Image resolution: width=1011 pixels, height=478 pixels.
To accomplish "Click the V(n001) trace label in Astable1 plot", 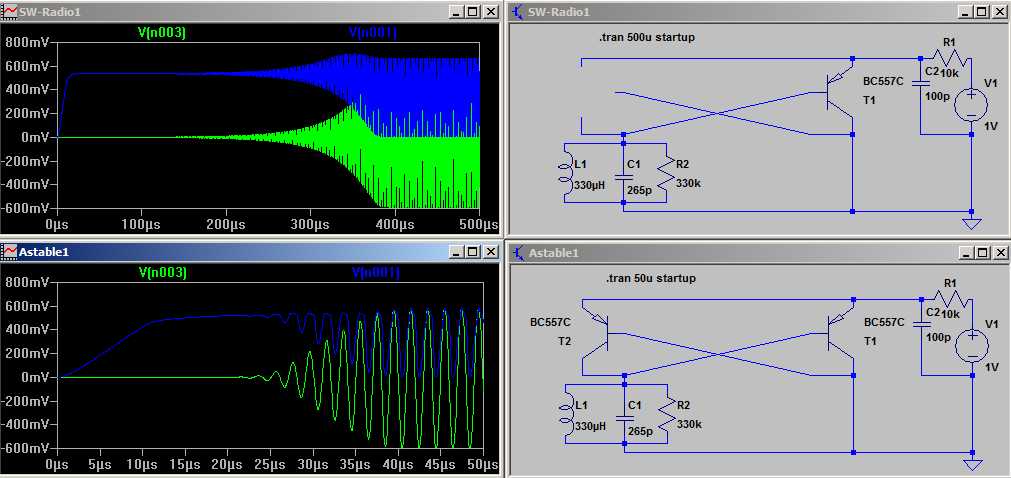I will [x=375, y=273].
